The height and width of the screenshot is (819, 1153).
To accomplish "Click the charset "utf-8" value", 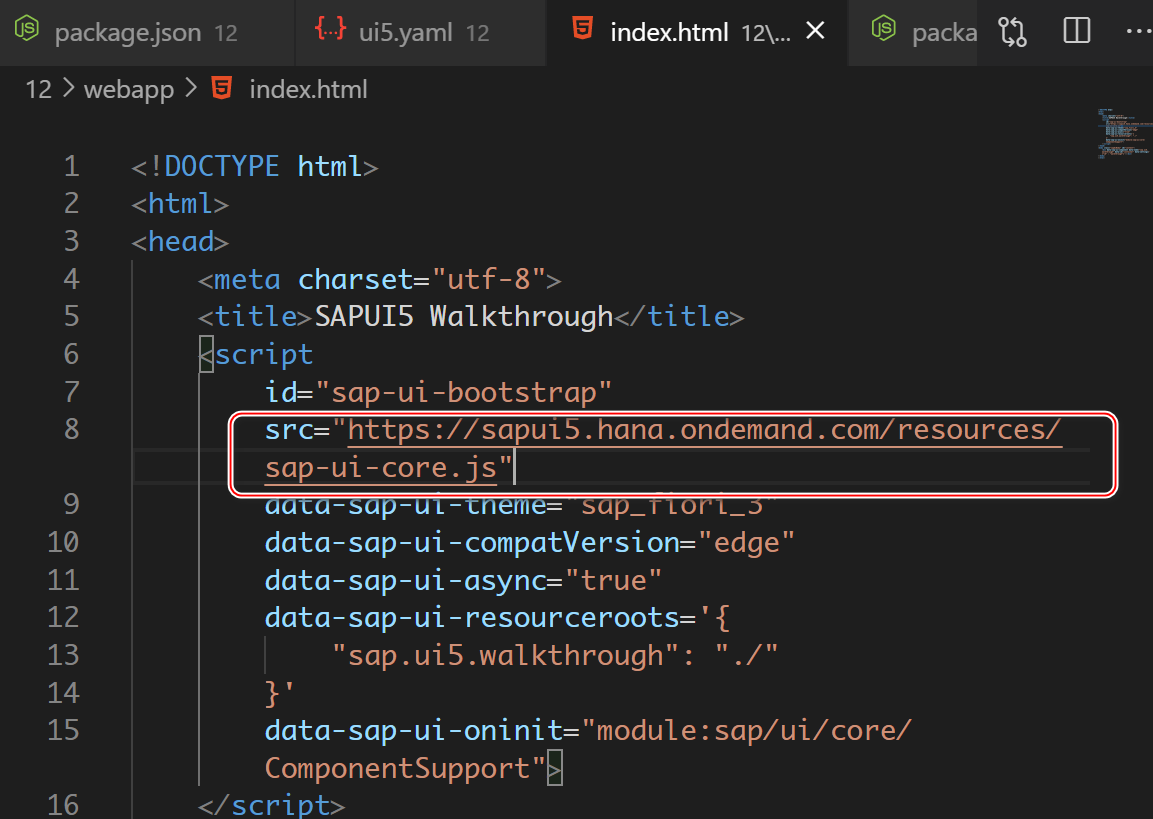I will pos(489,280).
